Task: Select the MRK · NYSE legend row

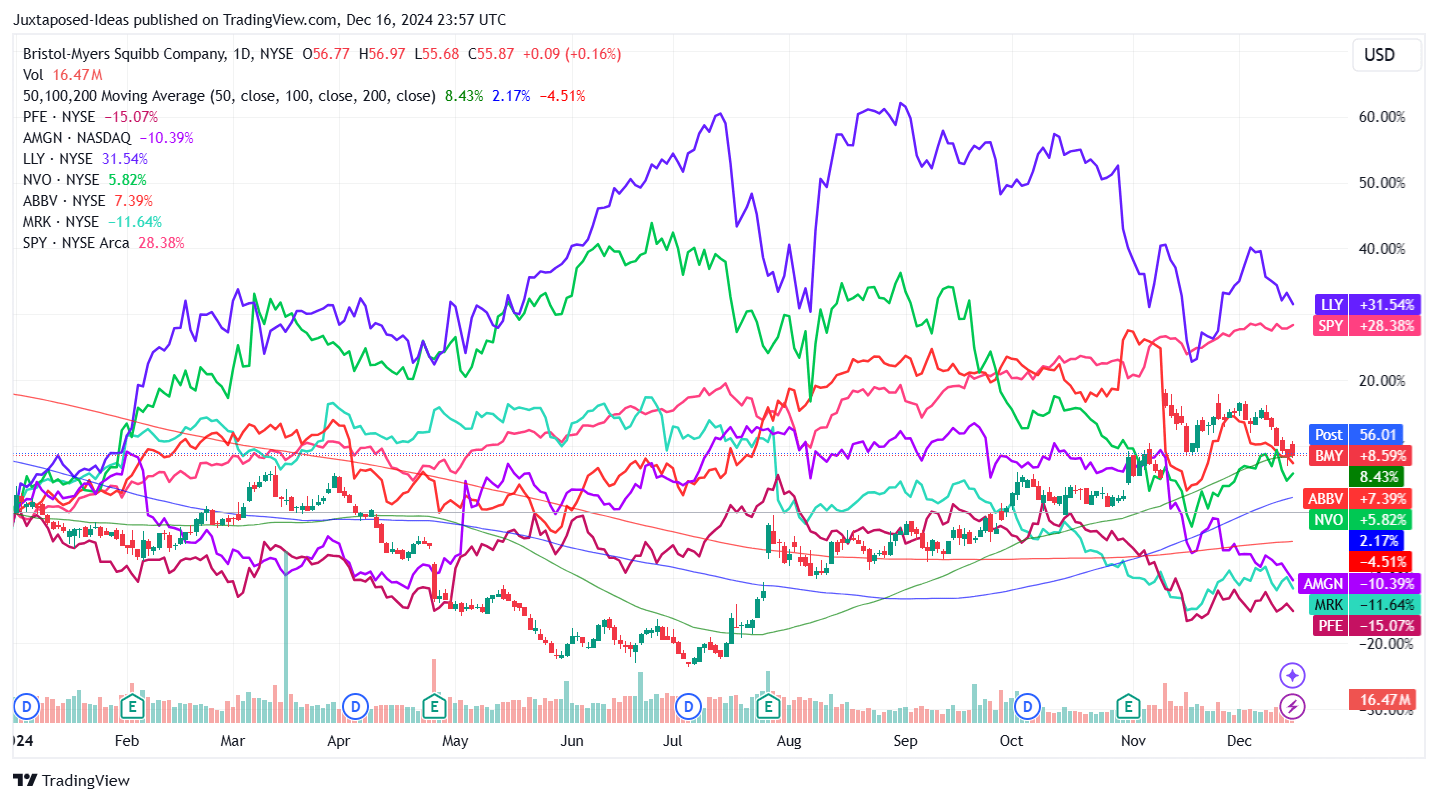Action: 92,222
